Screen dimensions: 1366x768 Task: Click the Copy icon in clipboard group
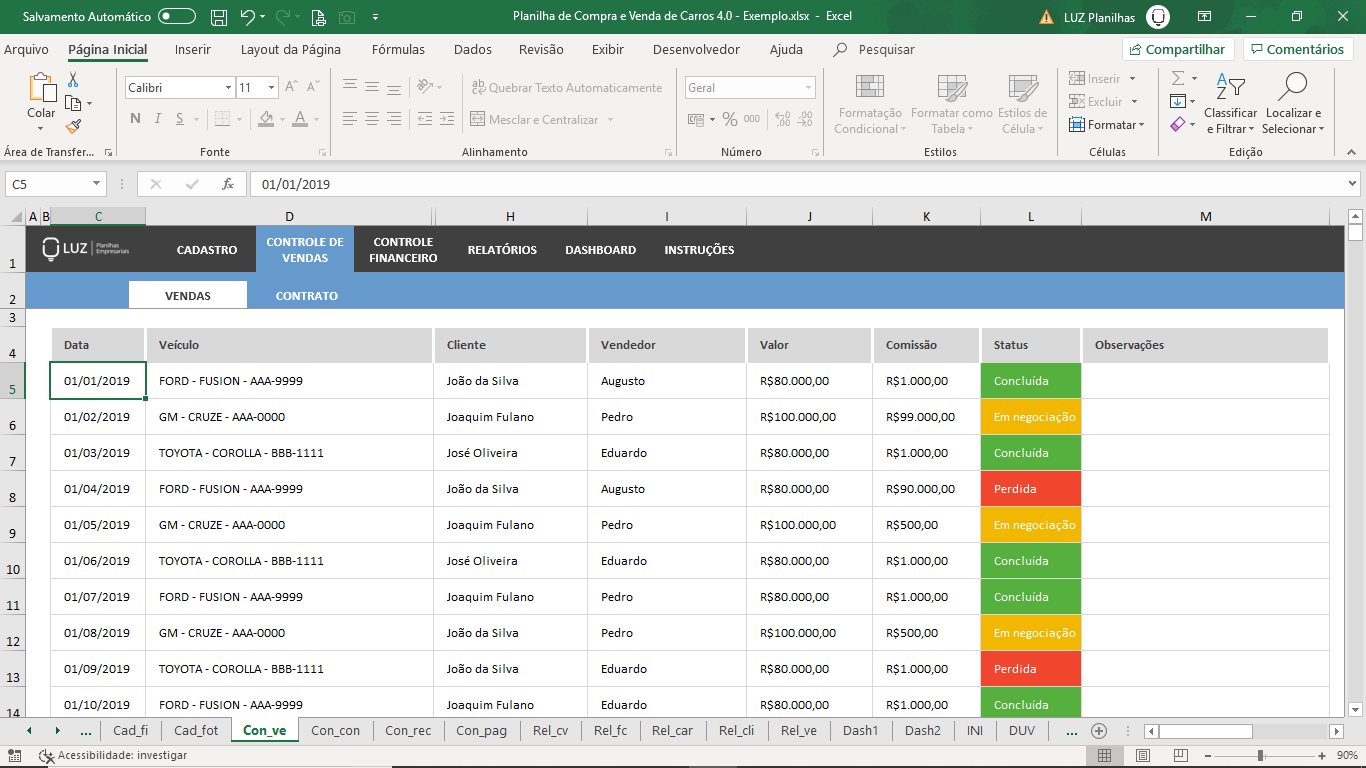[73, 103]
